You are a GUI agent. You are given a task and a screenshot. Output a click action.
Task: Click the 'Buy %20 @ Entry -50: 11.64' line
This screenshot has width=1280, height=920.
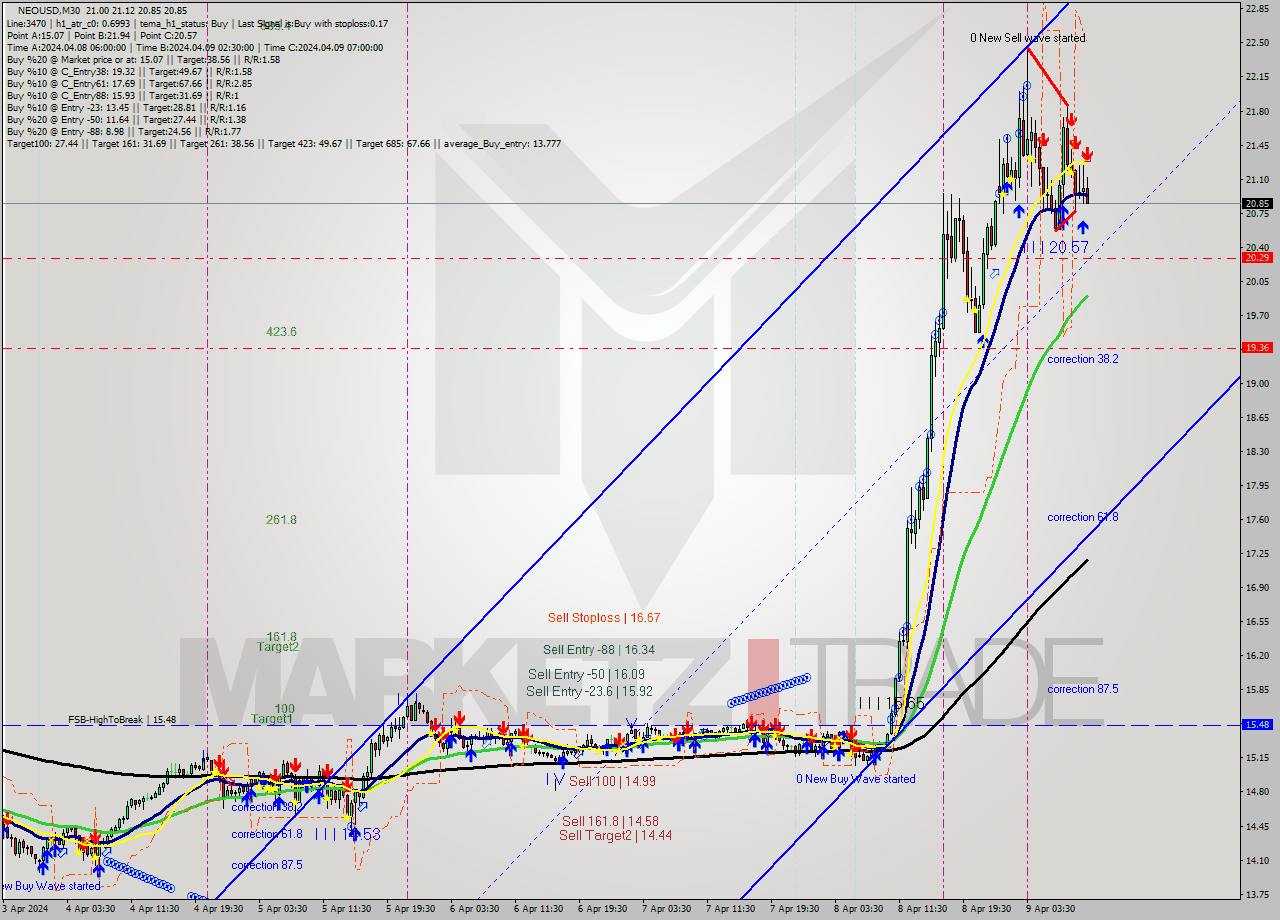[126, 119]
